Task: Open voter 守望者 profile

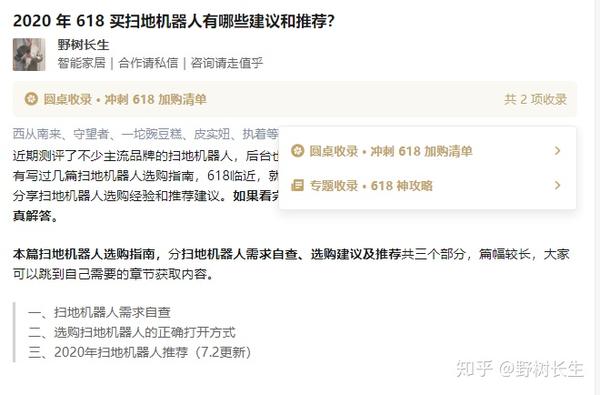Action: pos(91,134)
